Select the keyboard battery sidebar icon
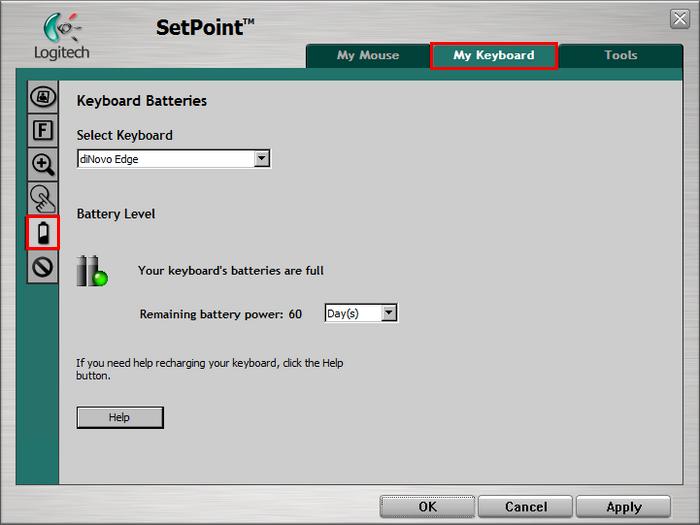700x525 pixels. (43, 233)
